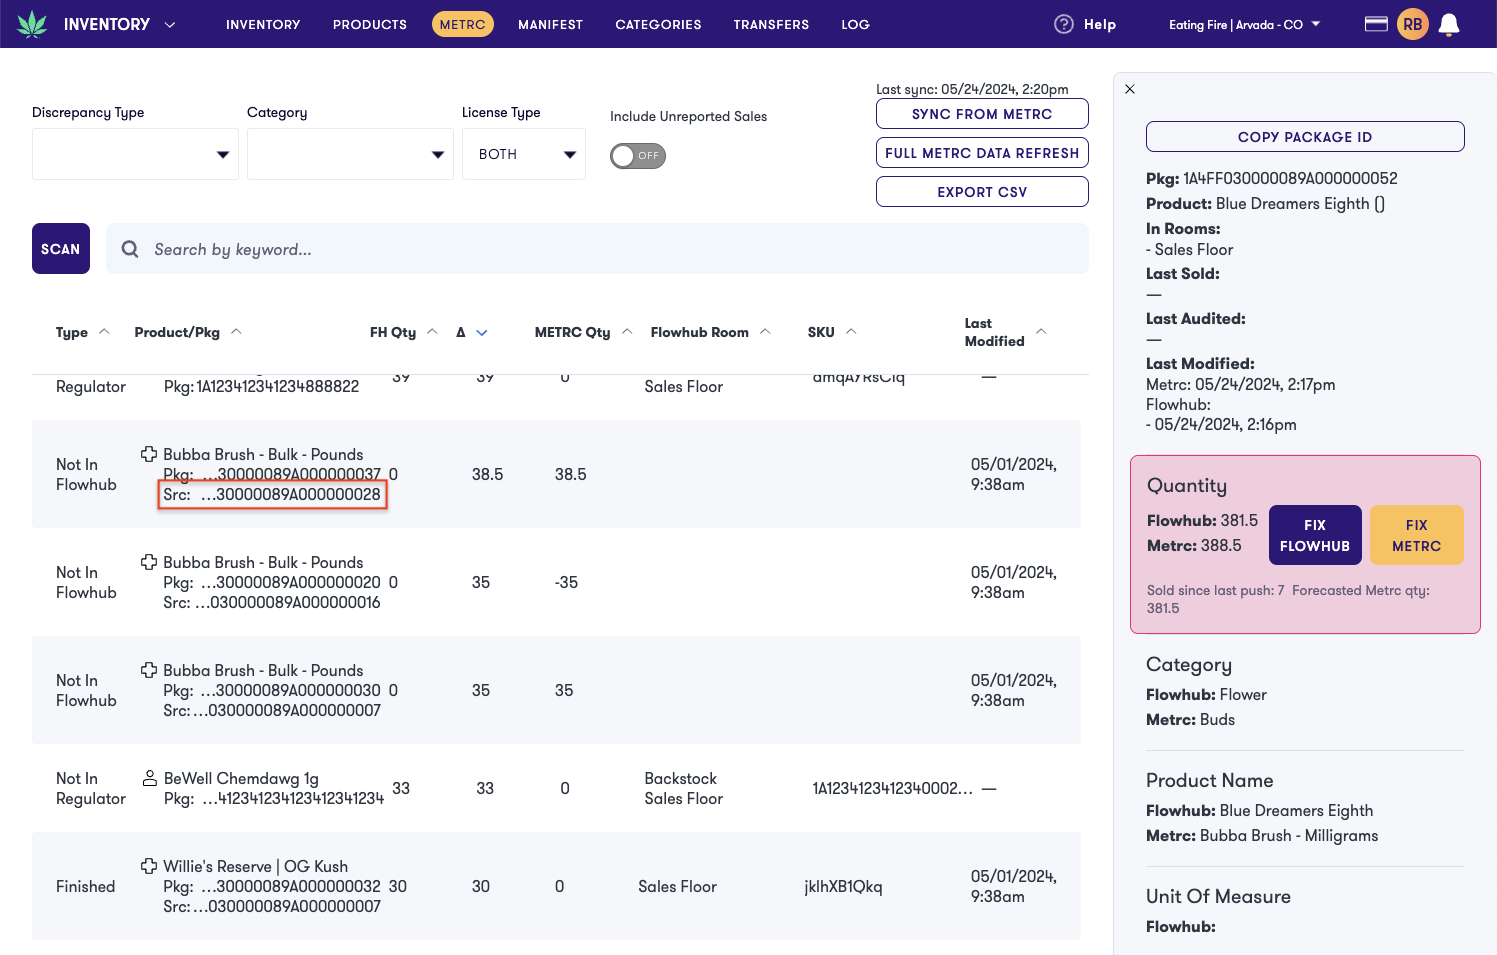The image size is (1497, 955).
Task: Click the package icon beside first Bubba Brush row
Action: [150, 454]
